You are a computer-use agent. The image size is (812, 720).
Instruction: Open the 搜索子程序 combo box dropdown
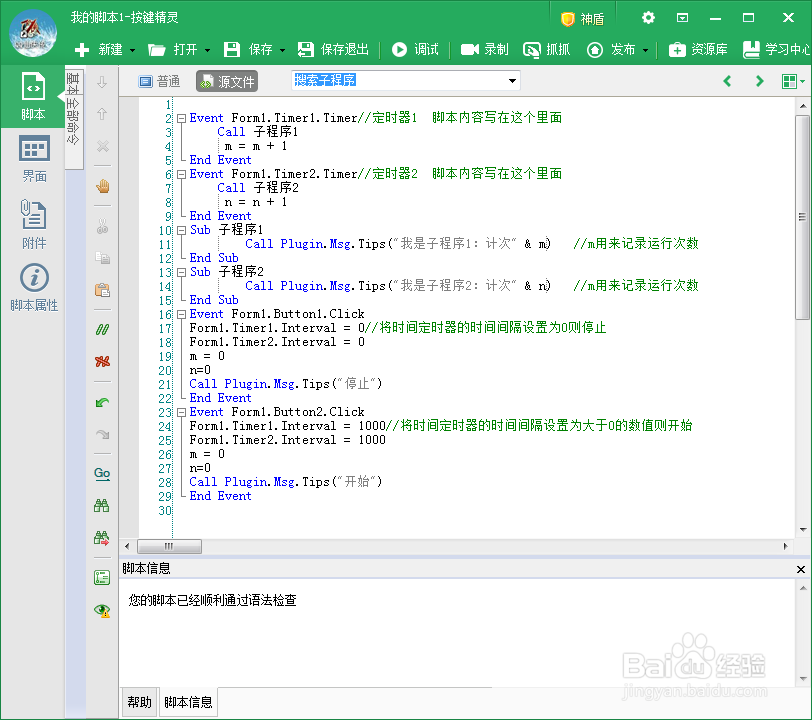pos(512,81)
